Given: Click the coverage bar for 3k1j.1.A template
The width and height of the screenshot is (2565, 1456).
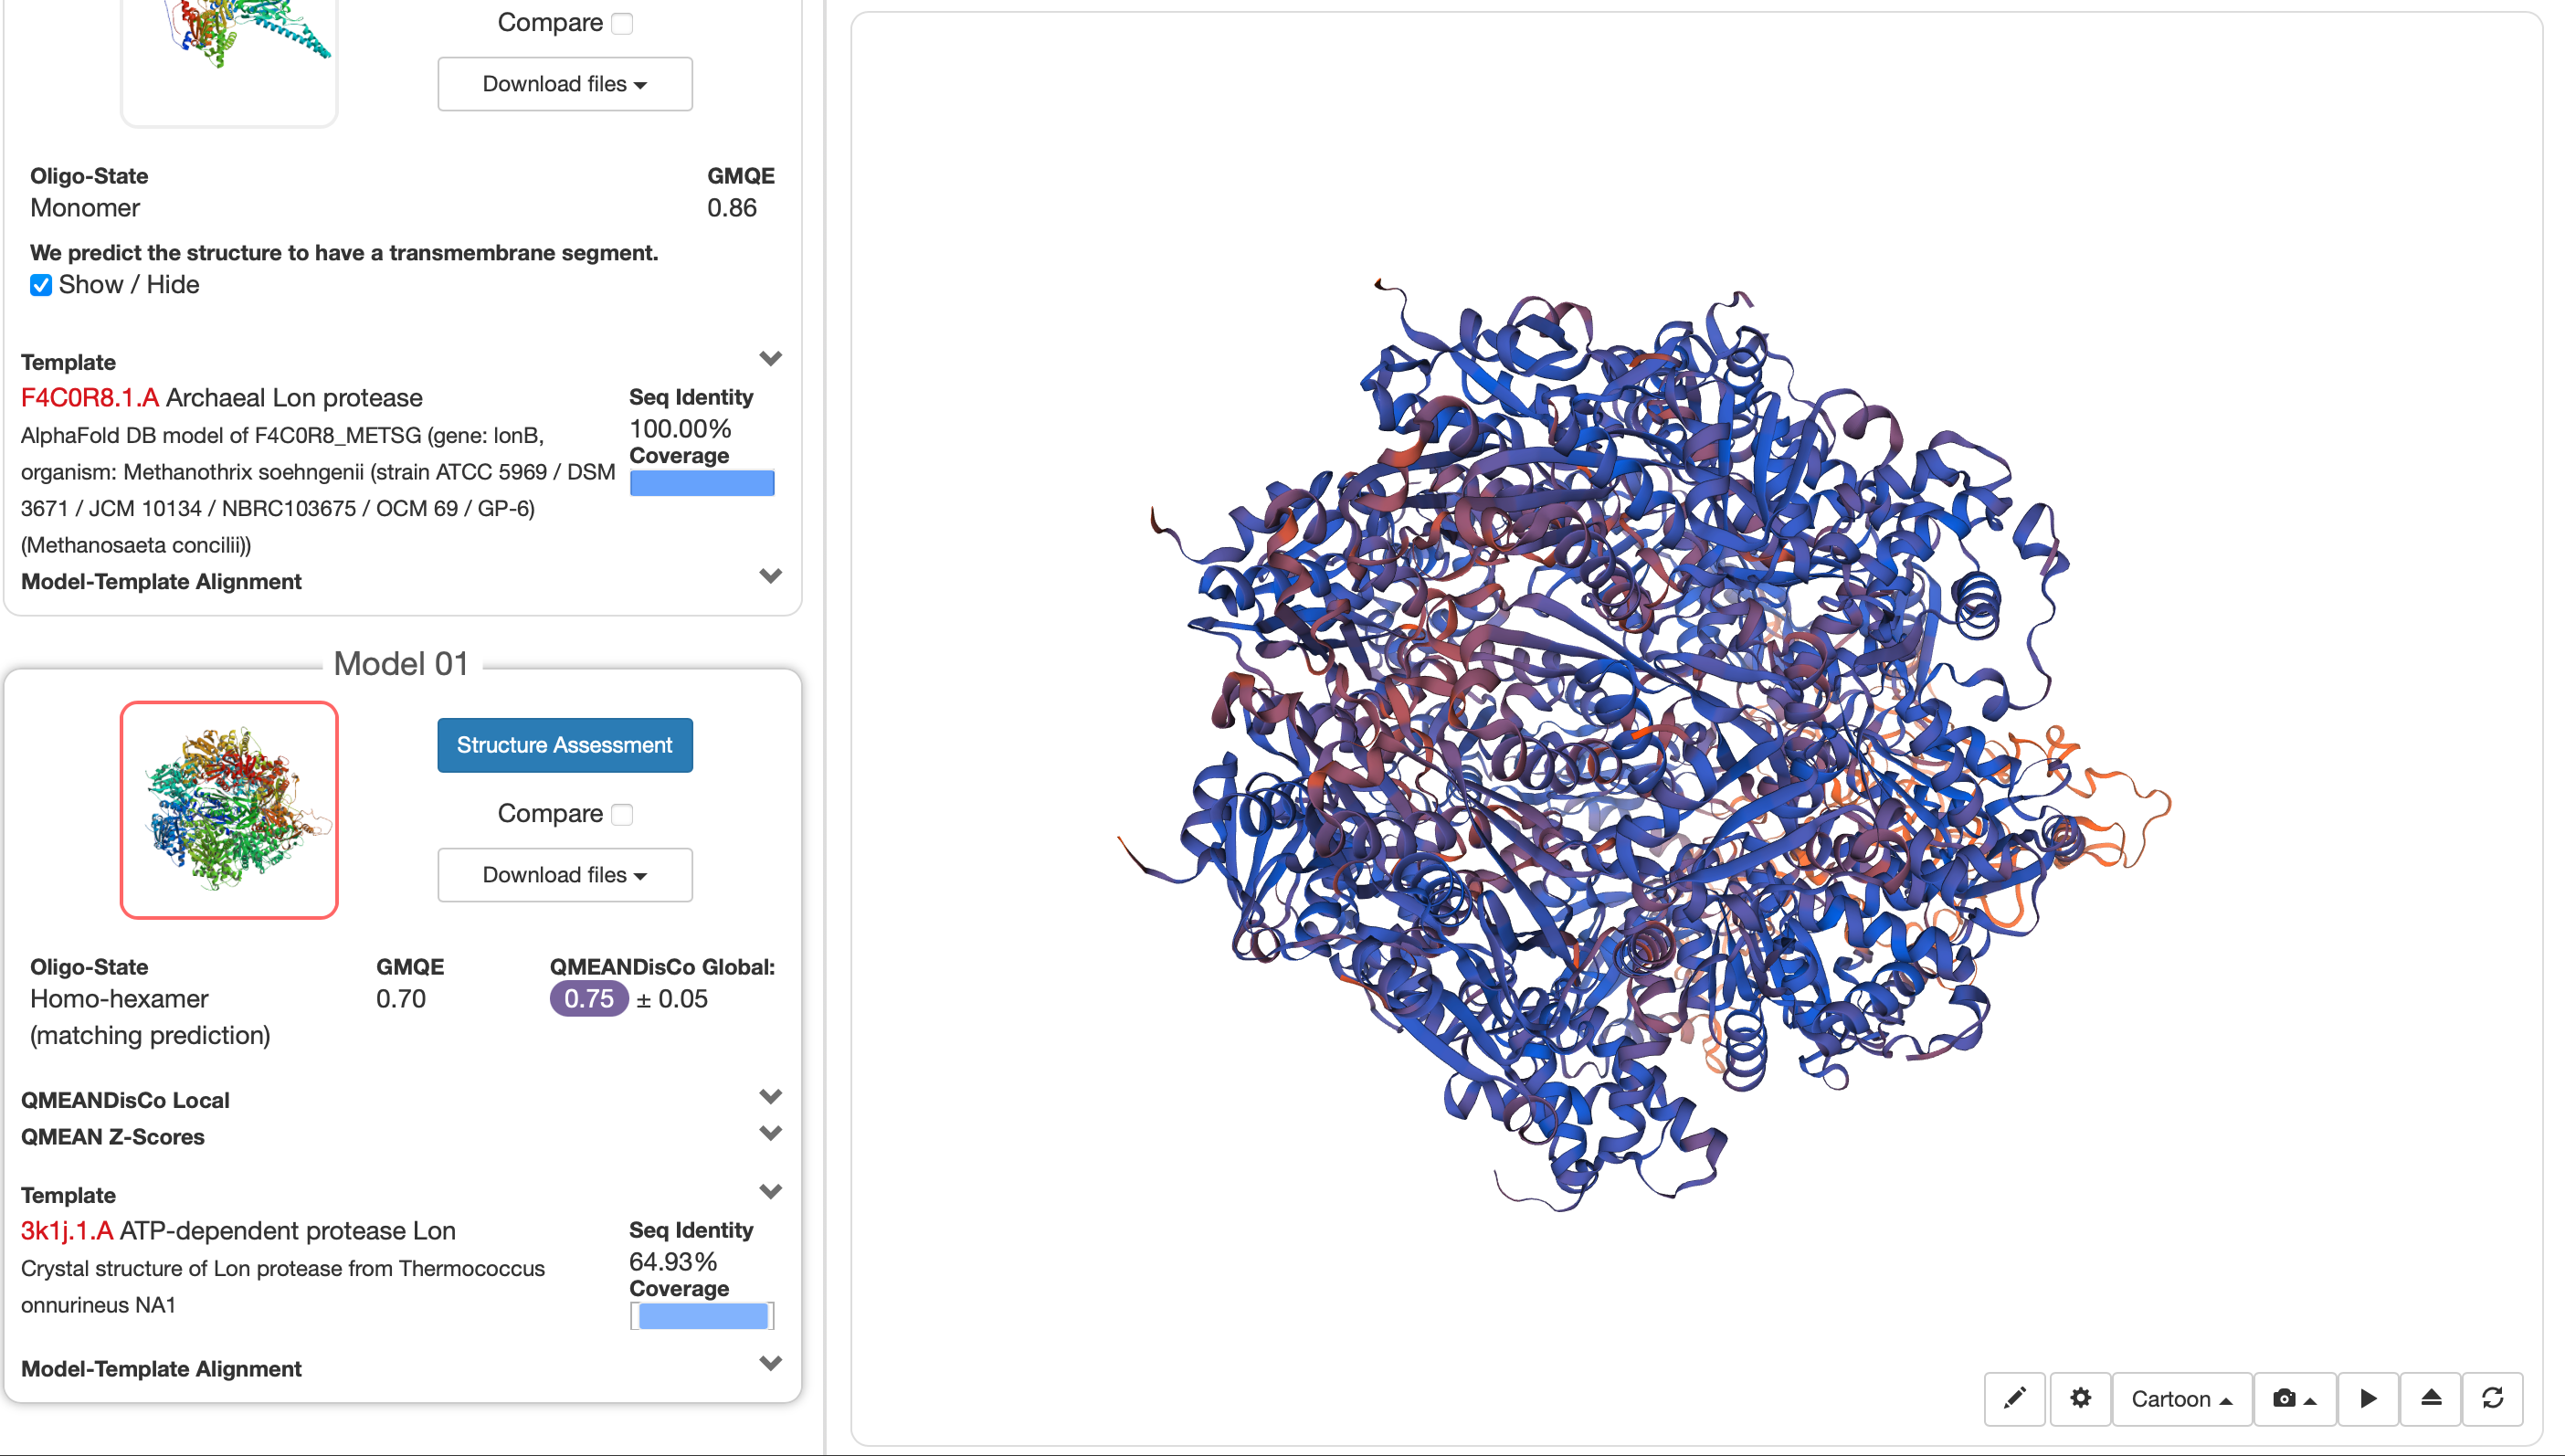Looking at the screenshot, I should 702,1316.
